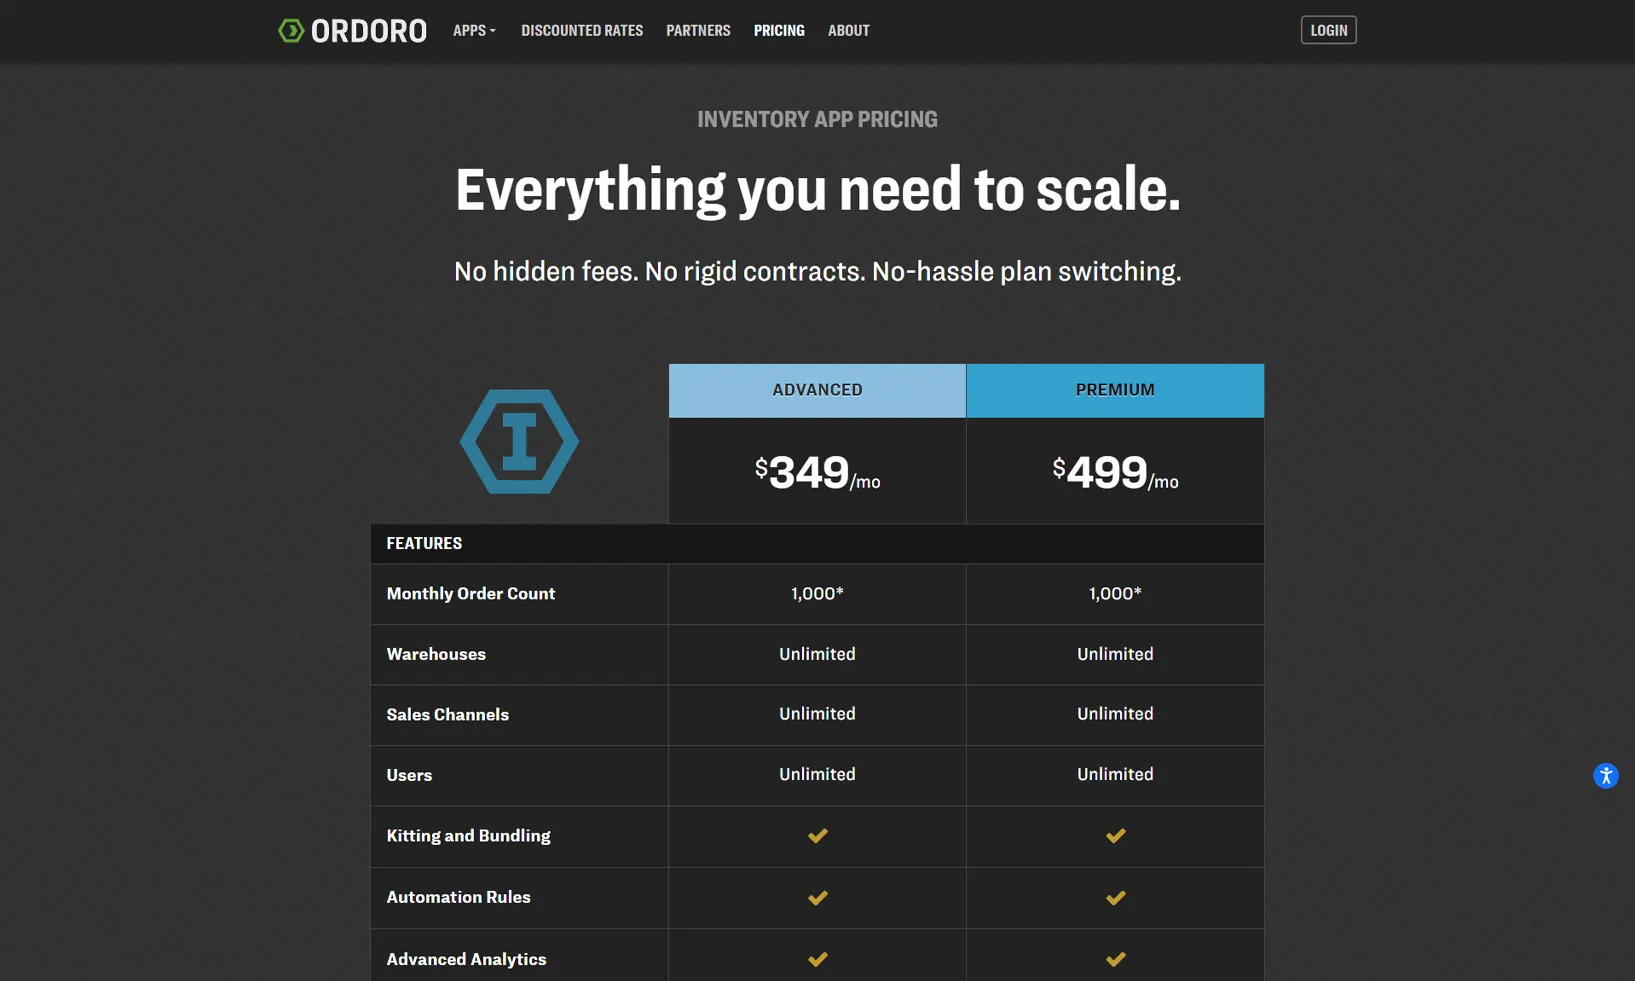The image size is (1635, 981).
Task: Click Premium Sales Channels Unlimited value
Action: point(1115,714)
